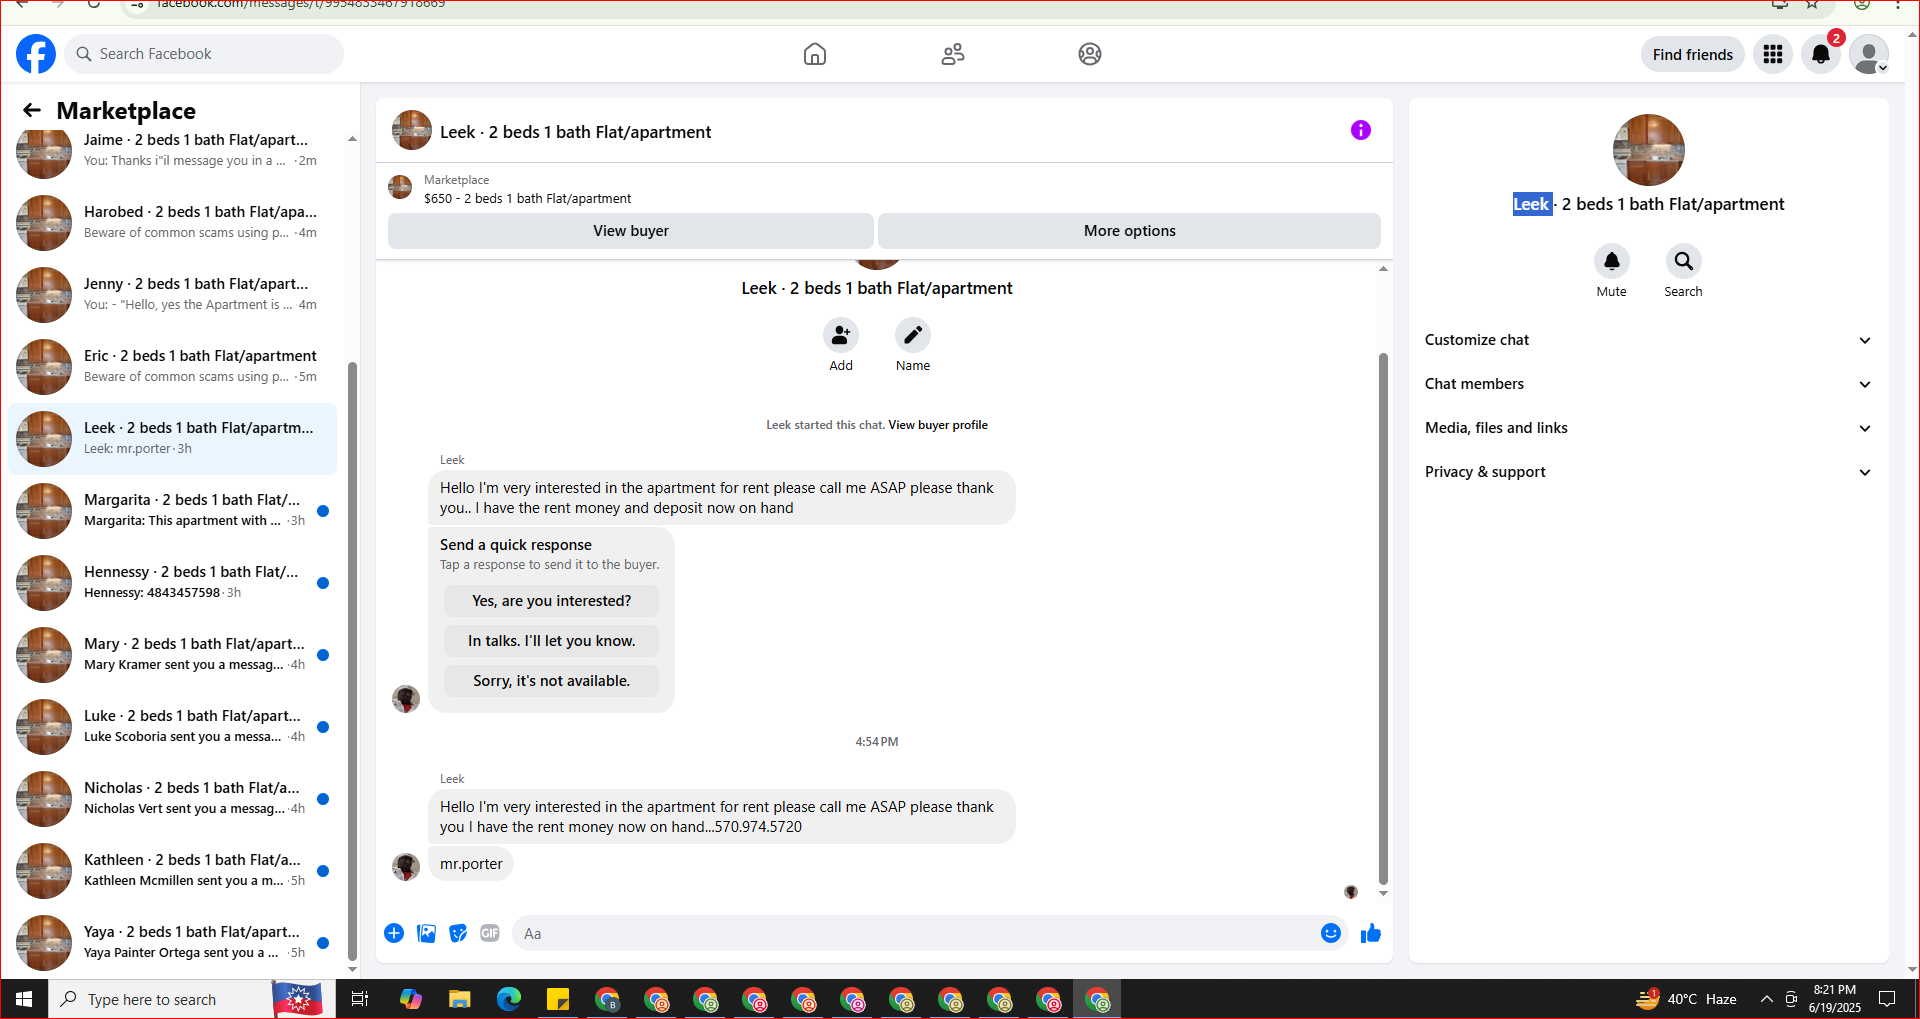The width and height of the screenshot is (1920, 1019).
Task: Open File Explorer from the taskbar
Action: point(460,999)
